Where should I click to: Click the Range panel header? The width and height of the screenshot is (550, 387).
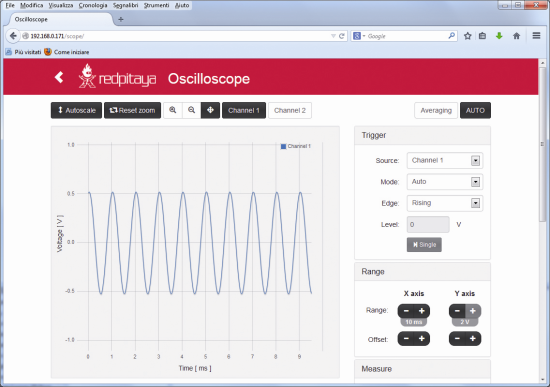[x=422, y=272]
